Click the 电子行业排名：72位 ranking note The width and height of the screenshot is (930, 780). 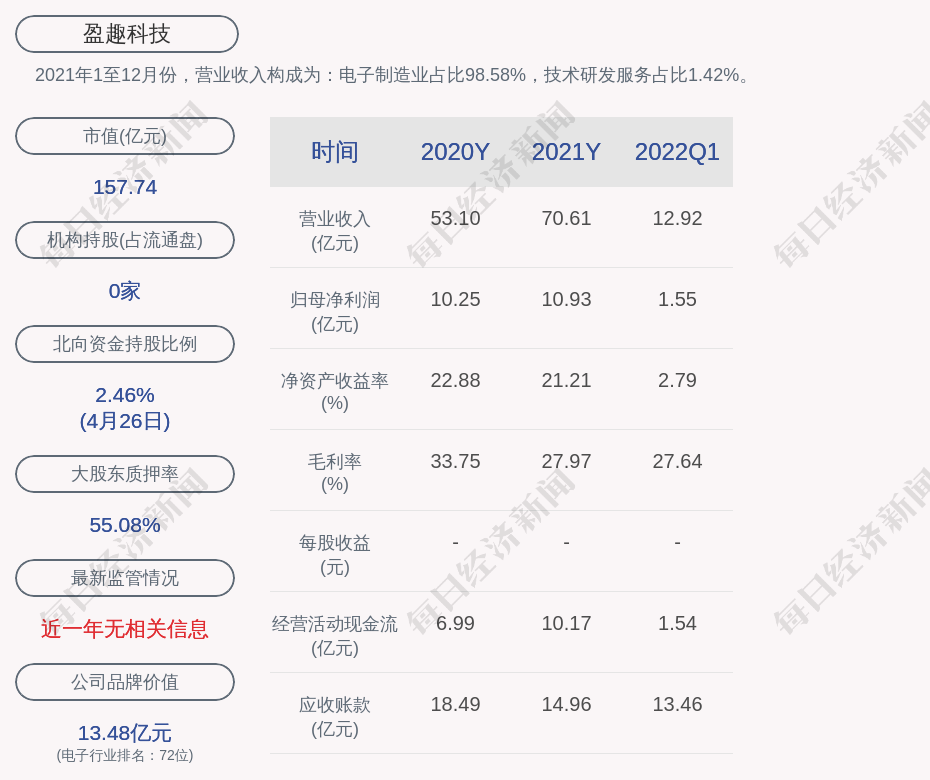pos(125,755)
